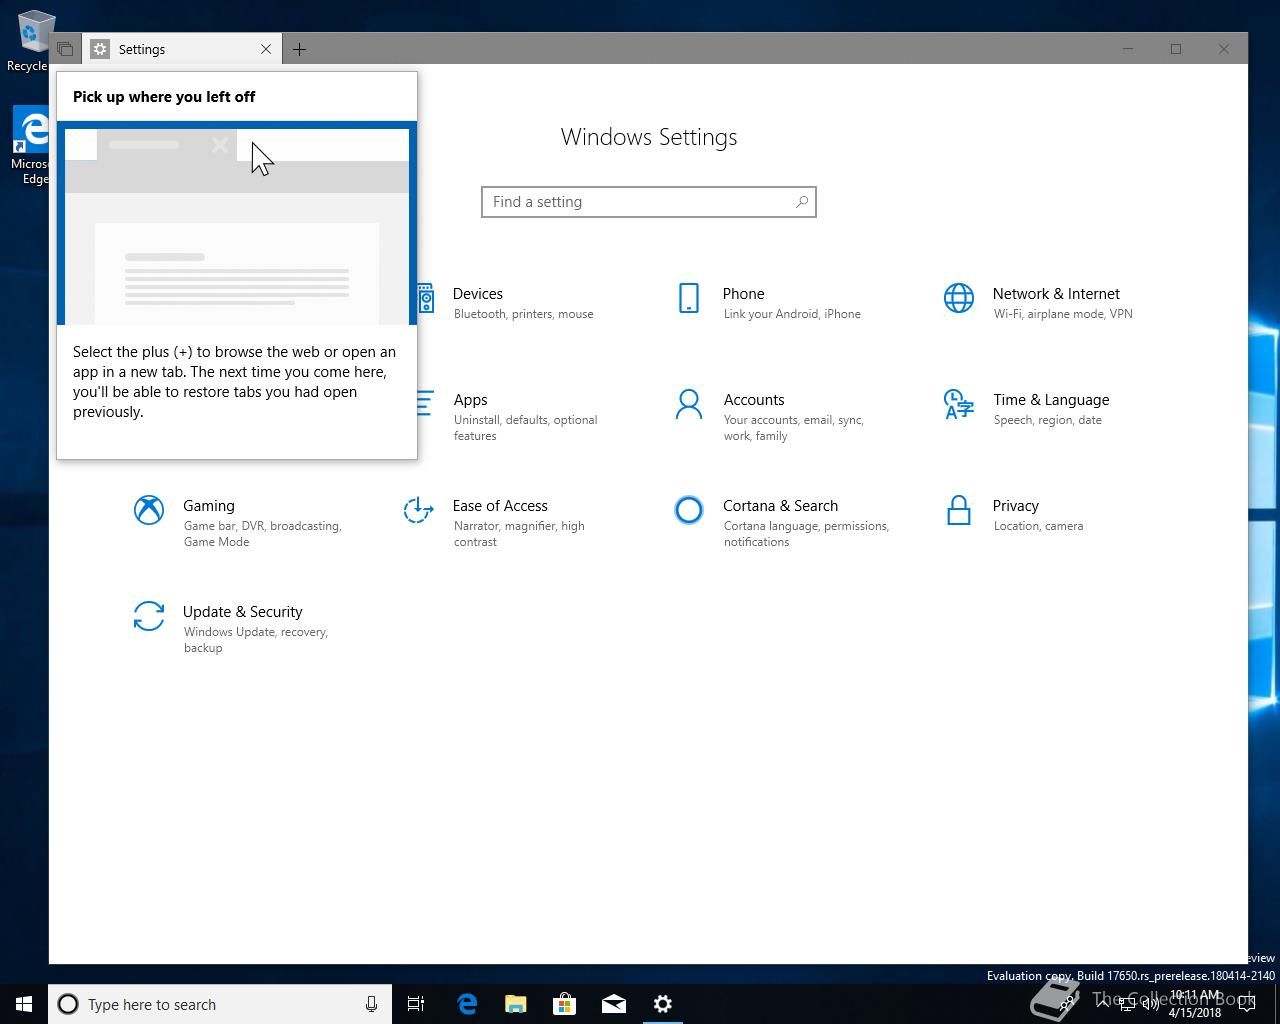1280x1024 pixels.
Task: Open Devices category label
Action: [477, 294]
